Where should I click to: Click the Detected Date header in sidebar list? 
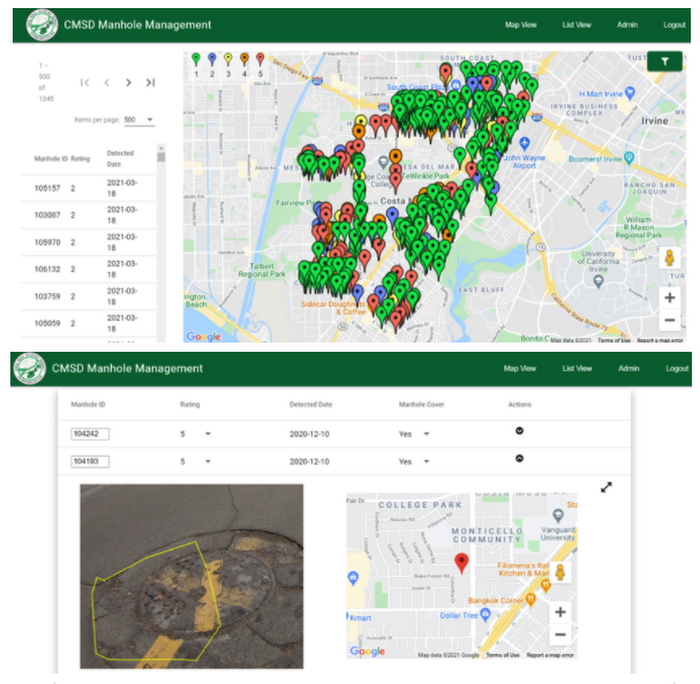[x=120, y=158]
